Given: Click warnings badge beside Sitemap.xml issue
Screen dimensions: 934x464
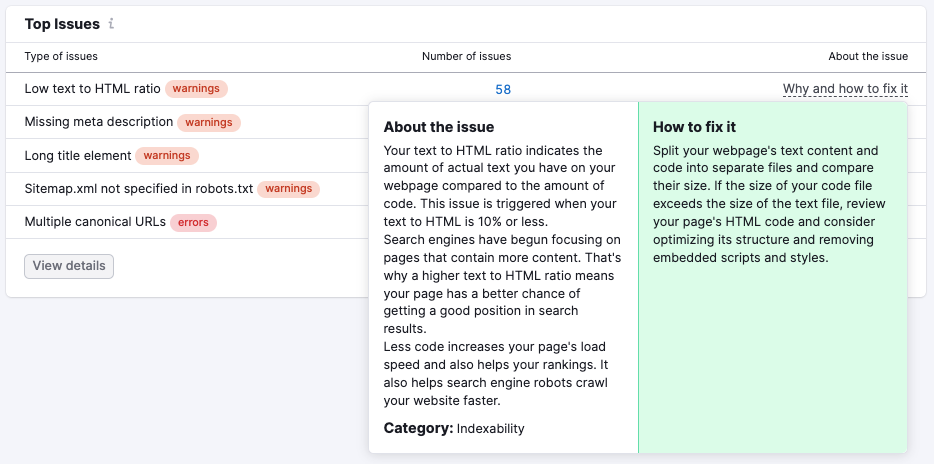Looking at the screenshot, I should (x=288, y=188).
